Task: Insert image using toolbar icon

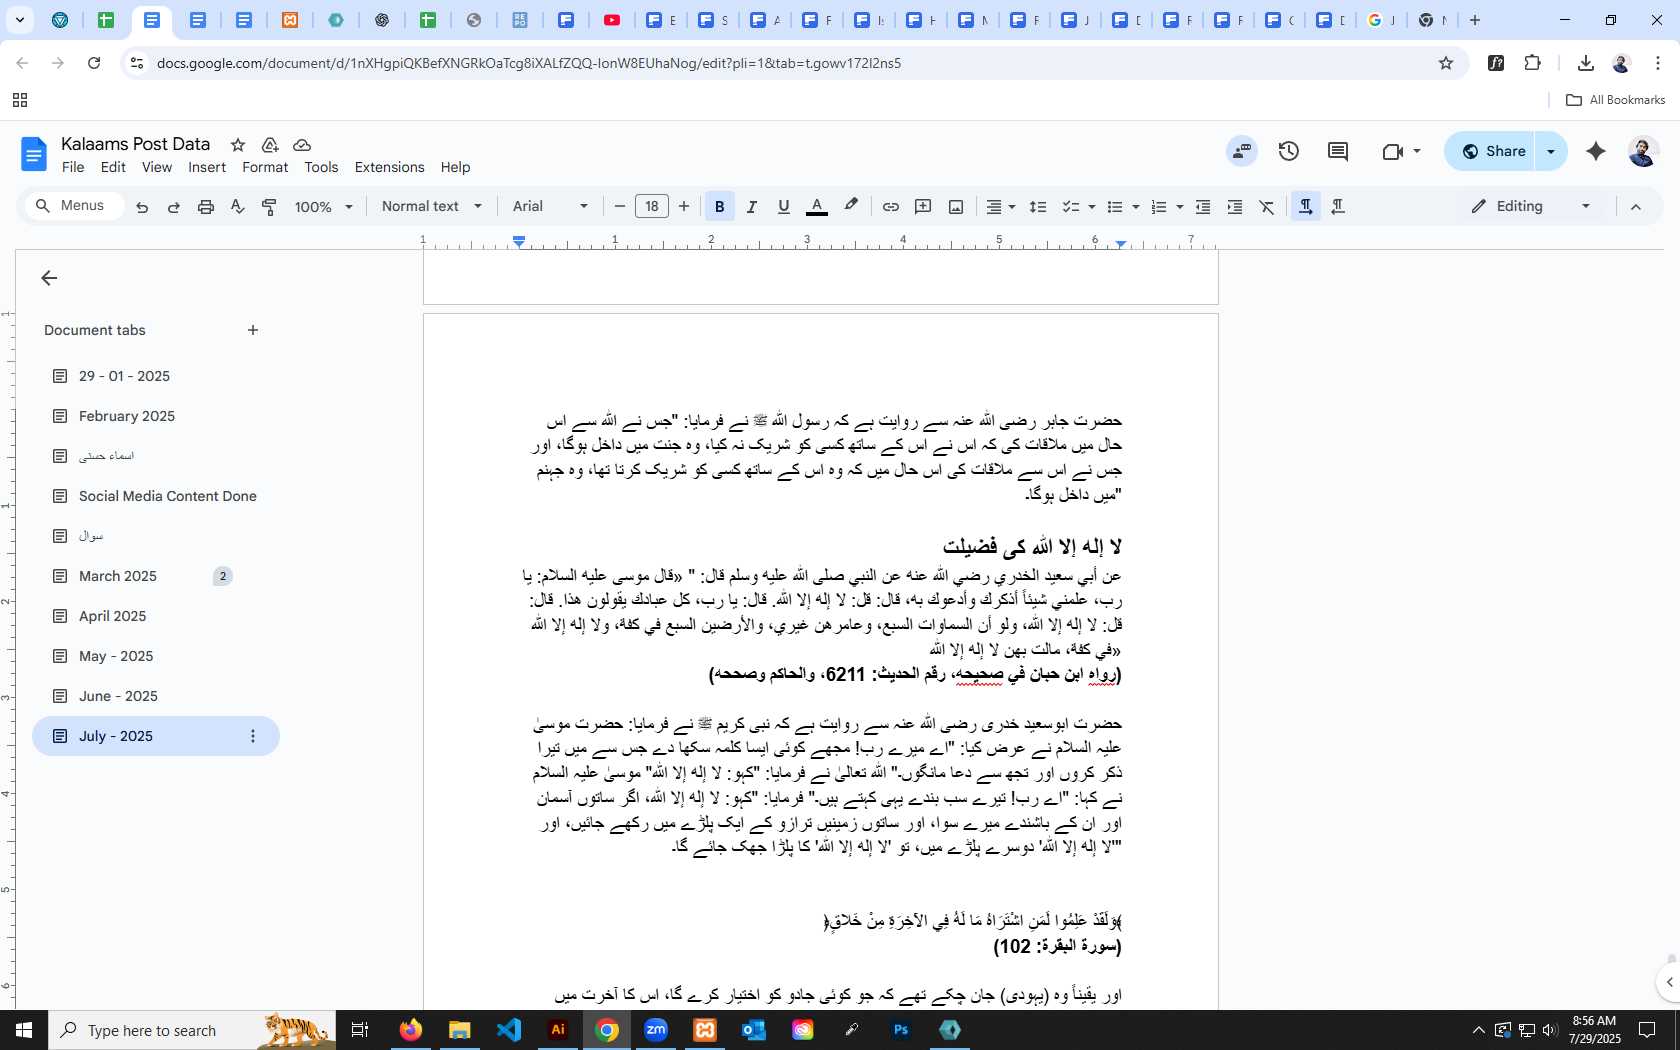Action: 956,207
